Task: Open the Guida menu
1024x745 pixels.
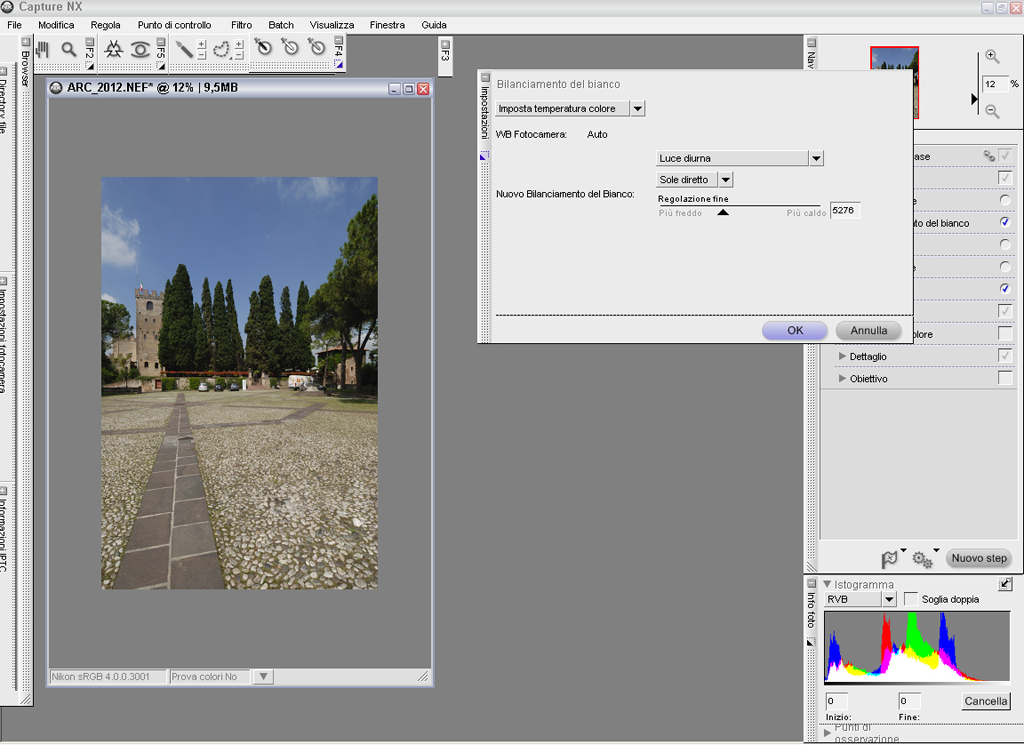Action: tap(434, 25)
